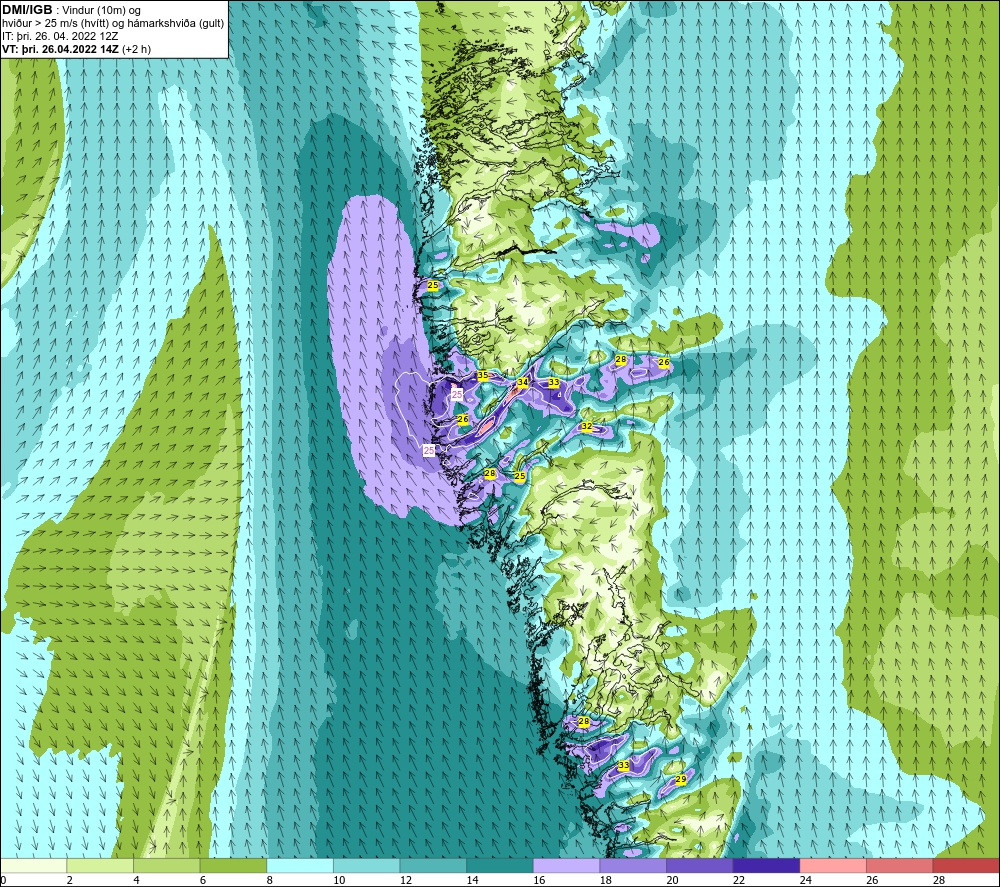Click the yellow 28 label above southern 33

584,721
